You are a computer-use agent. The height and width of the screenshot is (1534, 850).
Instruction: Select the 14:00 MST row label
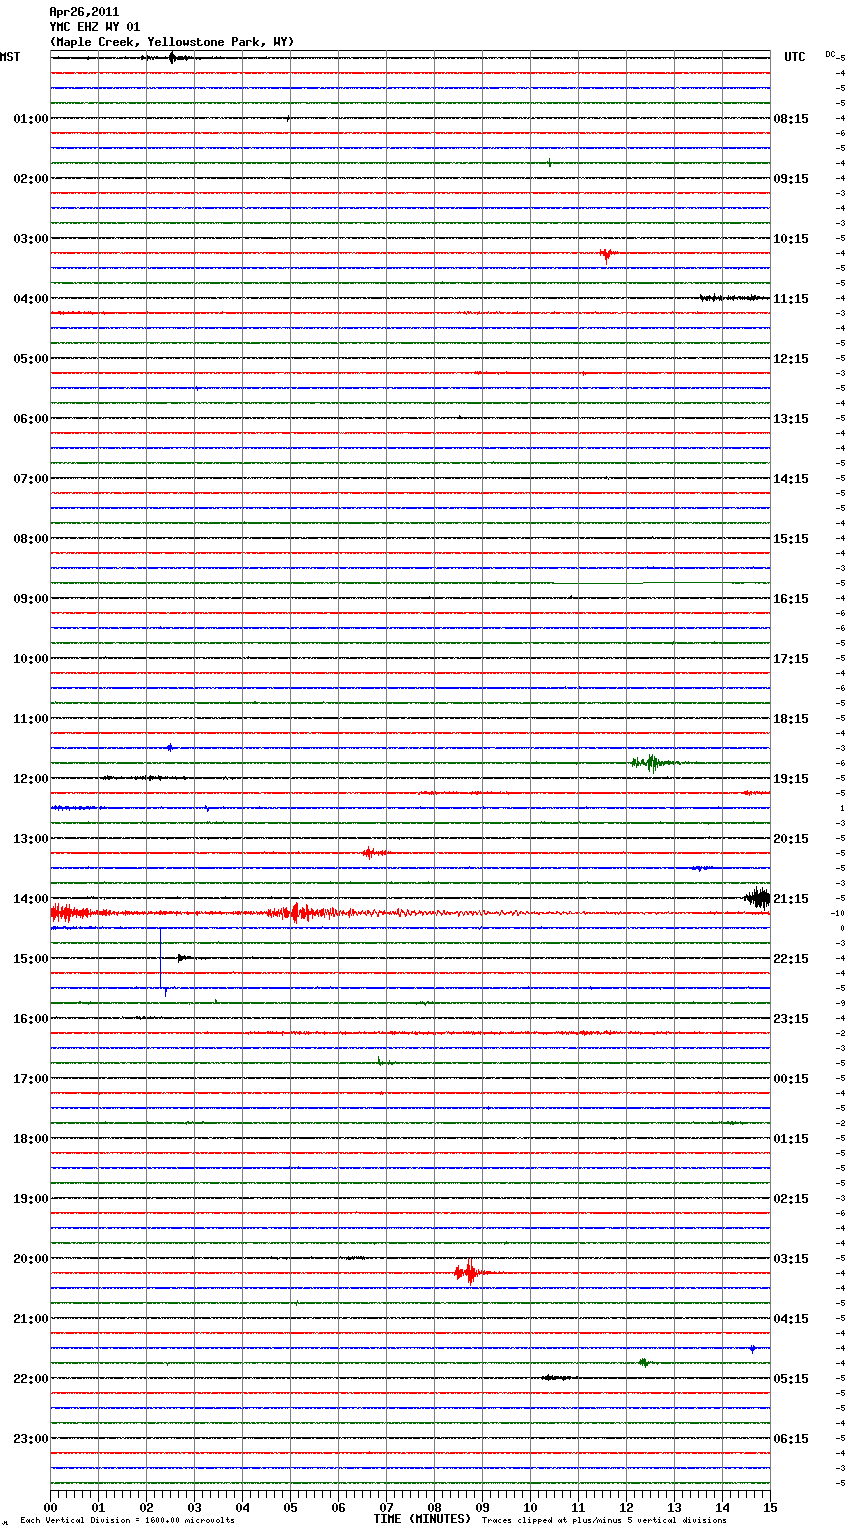tap(31, 899)
